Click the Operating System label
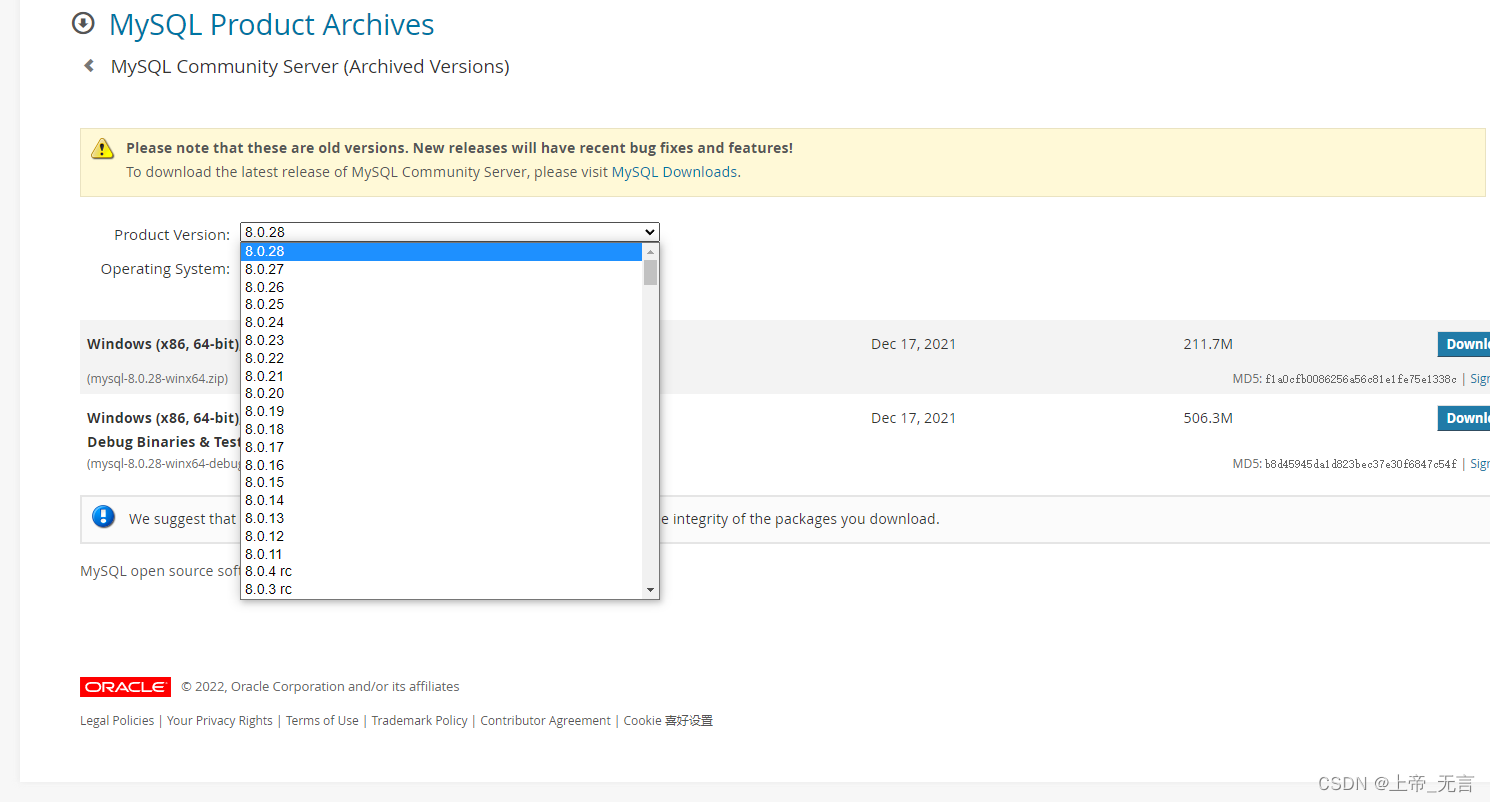The image size is (1490, 802). pos(165,269)
